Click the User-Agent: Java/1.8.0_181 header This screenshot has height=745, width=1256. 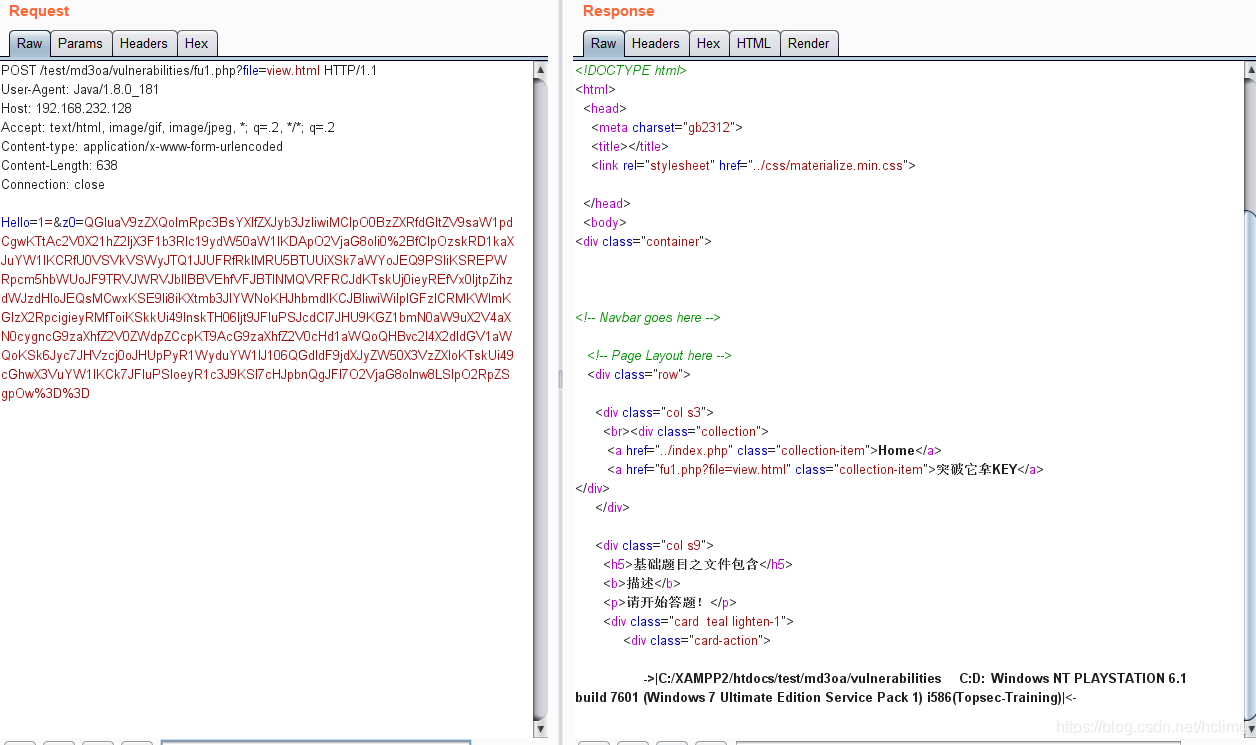(x=80, y=90)
